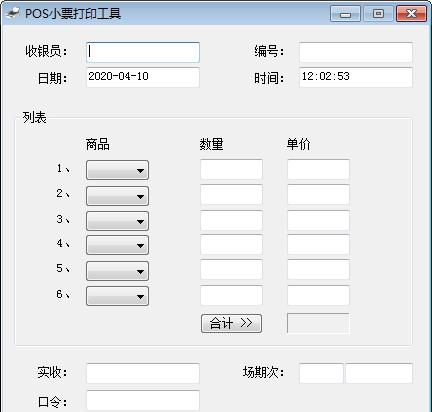Click the 口令 label

pyautogui.click(x=53, y=401)
